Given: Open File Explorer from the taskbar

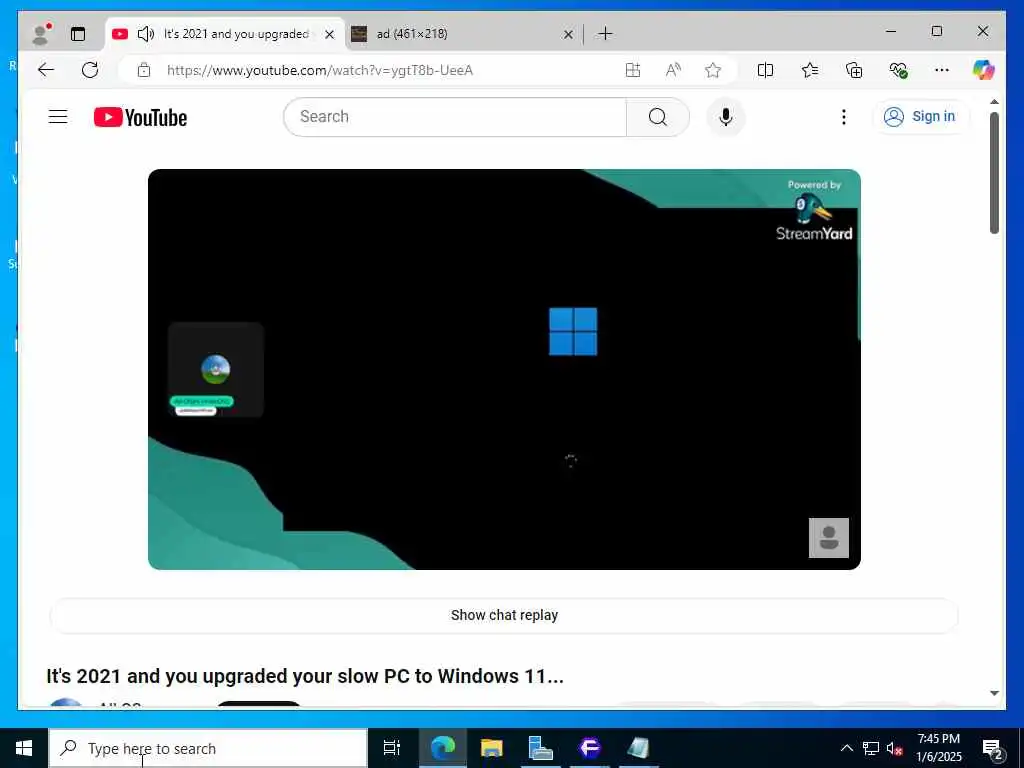Looking at the screenshot, I should point(492,748).
